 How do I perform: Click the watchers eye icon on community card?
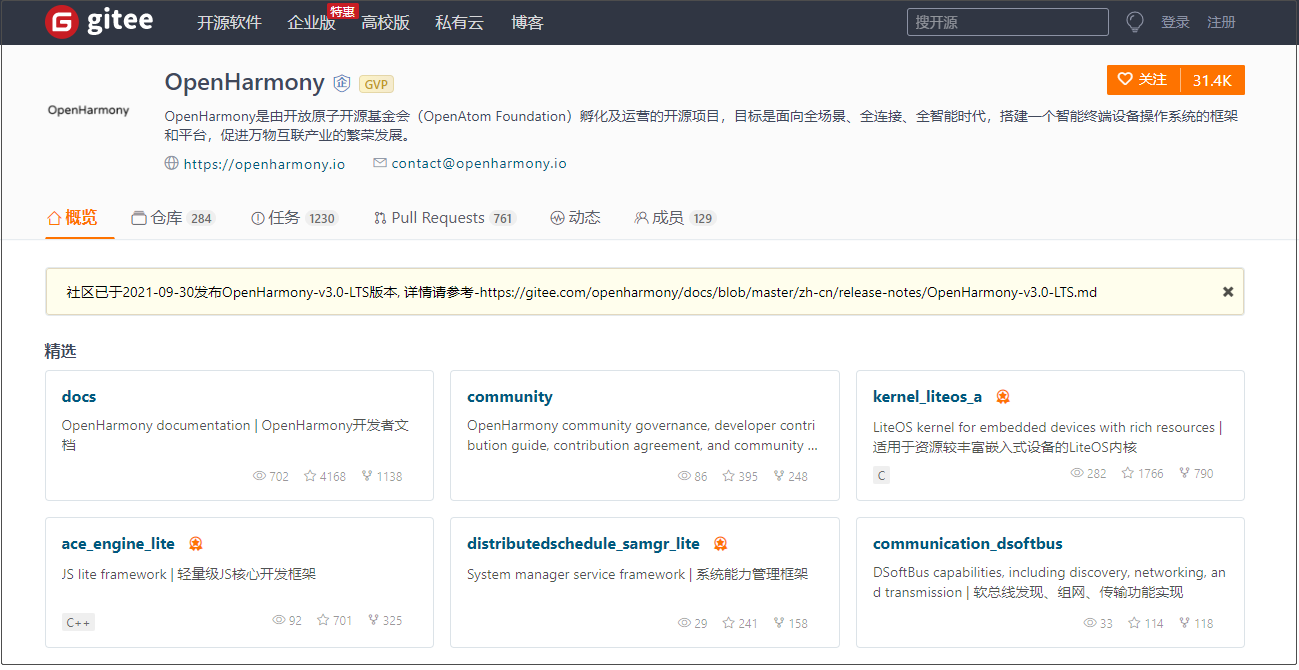click(684, 476)
